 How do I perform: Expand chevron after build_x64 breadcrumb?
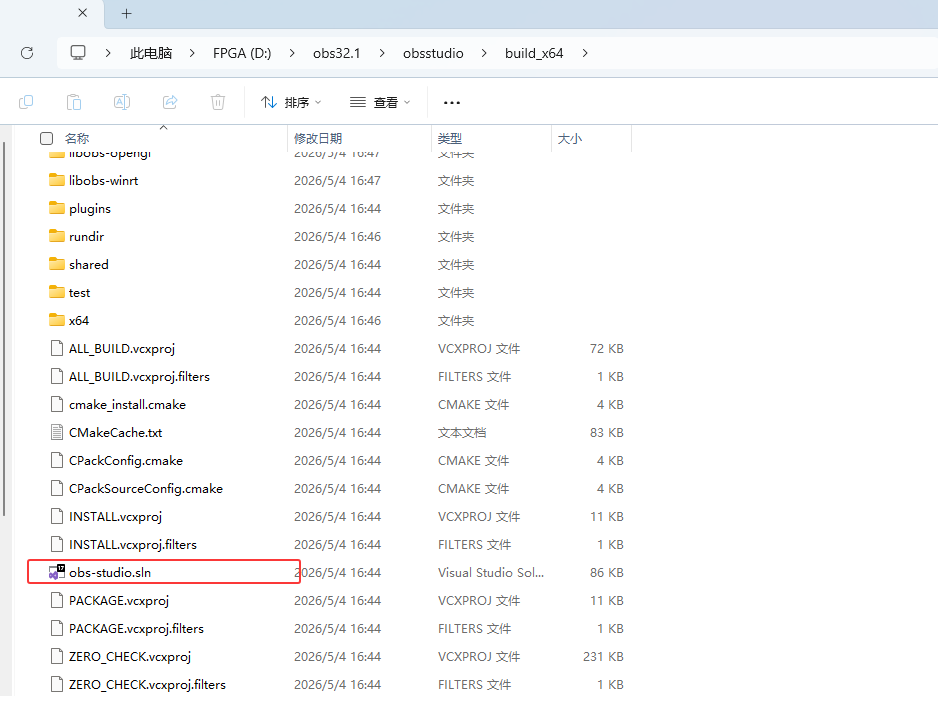pos(585,53)
